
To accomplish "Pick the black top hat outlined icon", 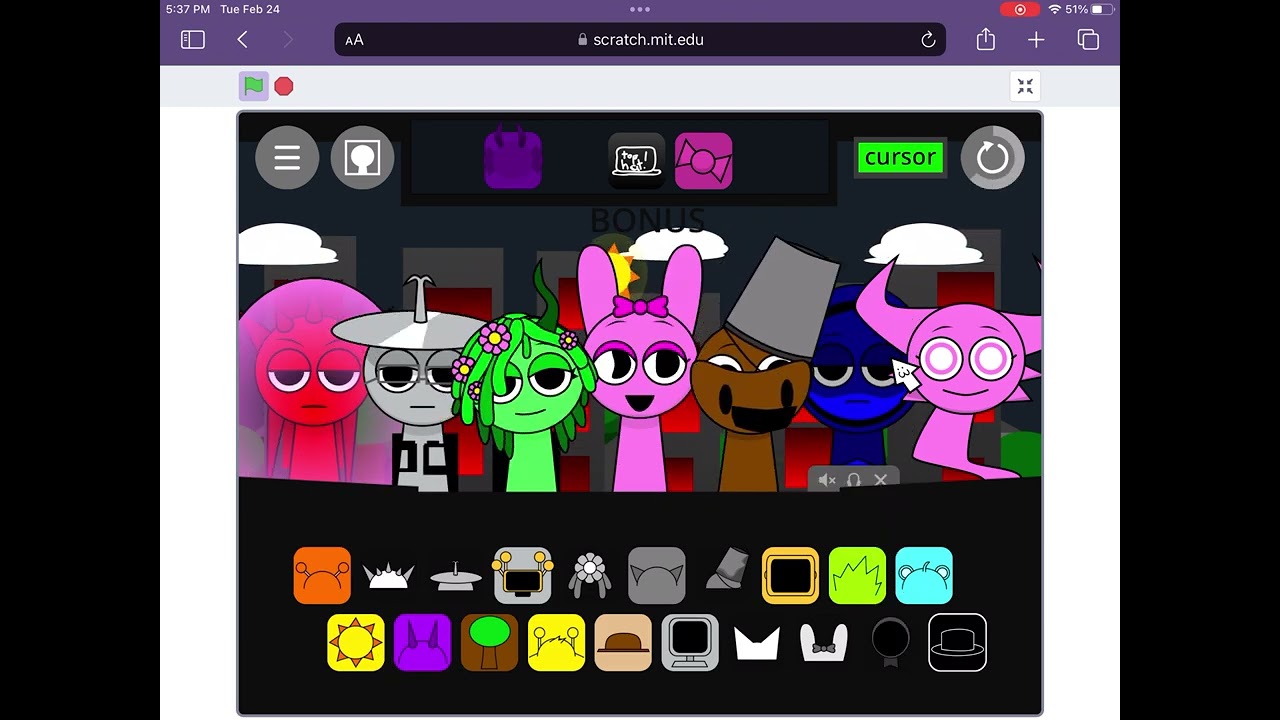I will (957, 642).
